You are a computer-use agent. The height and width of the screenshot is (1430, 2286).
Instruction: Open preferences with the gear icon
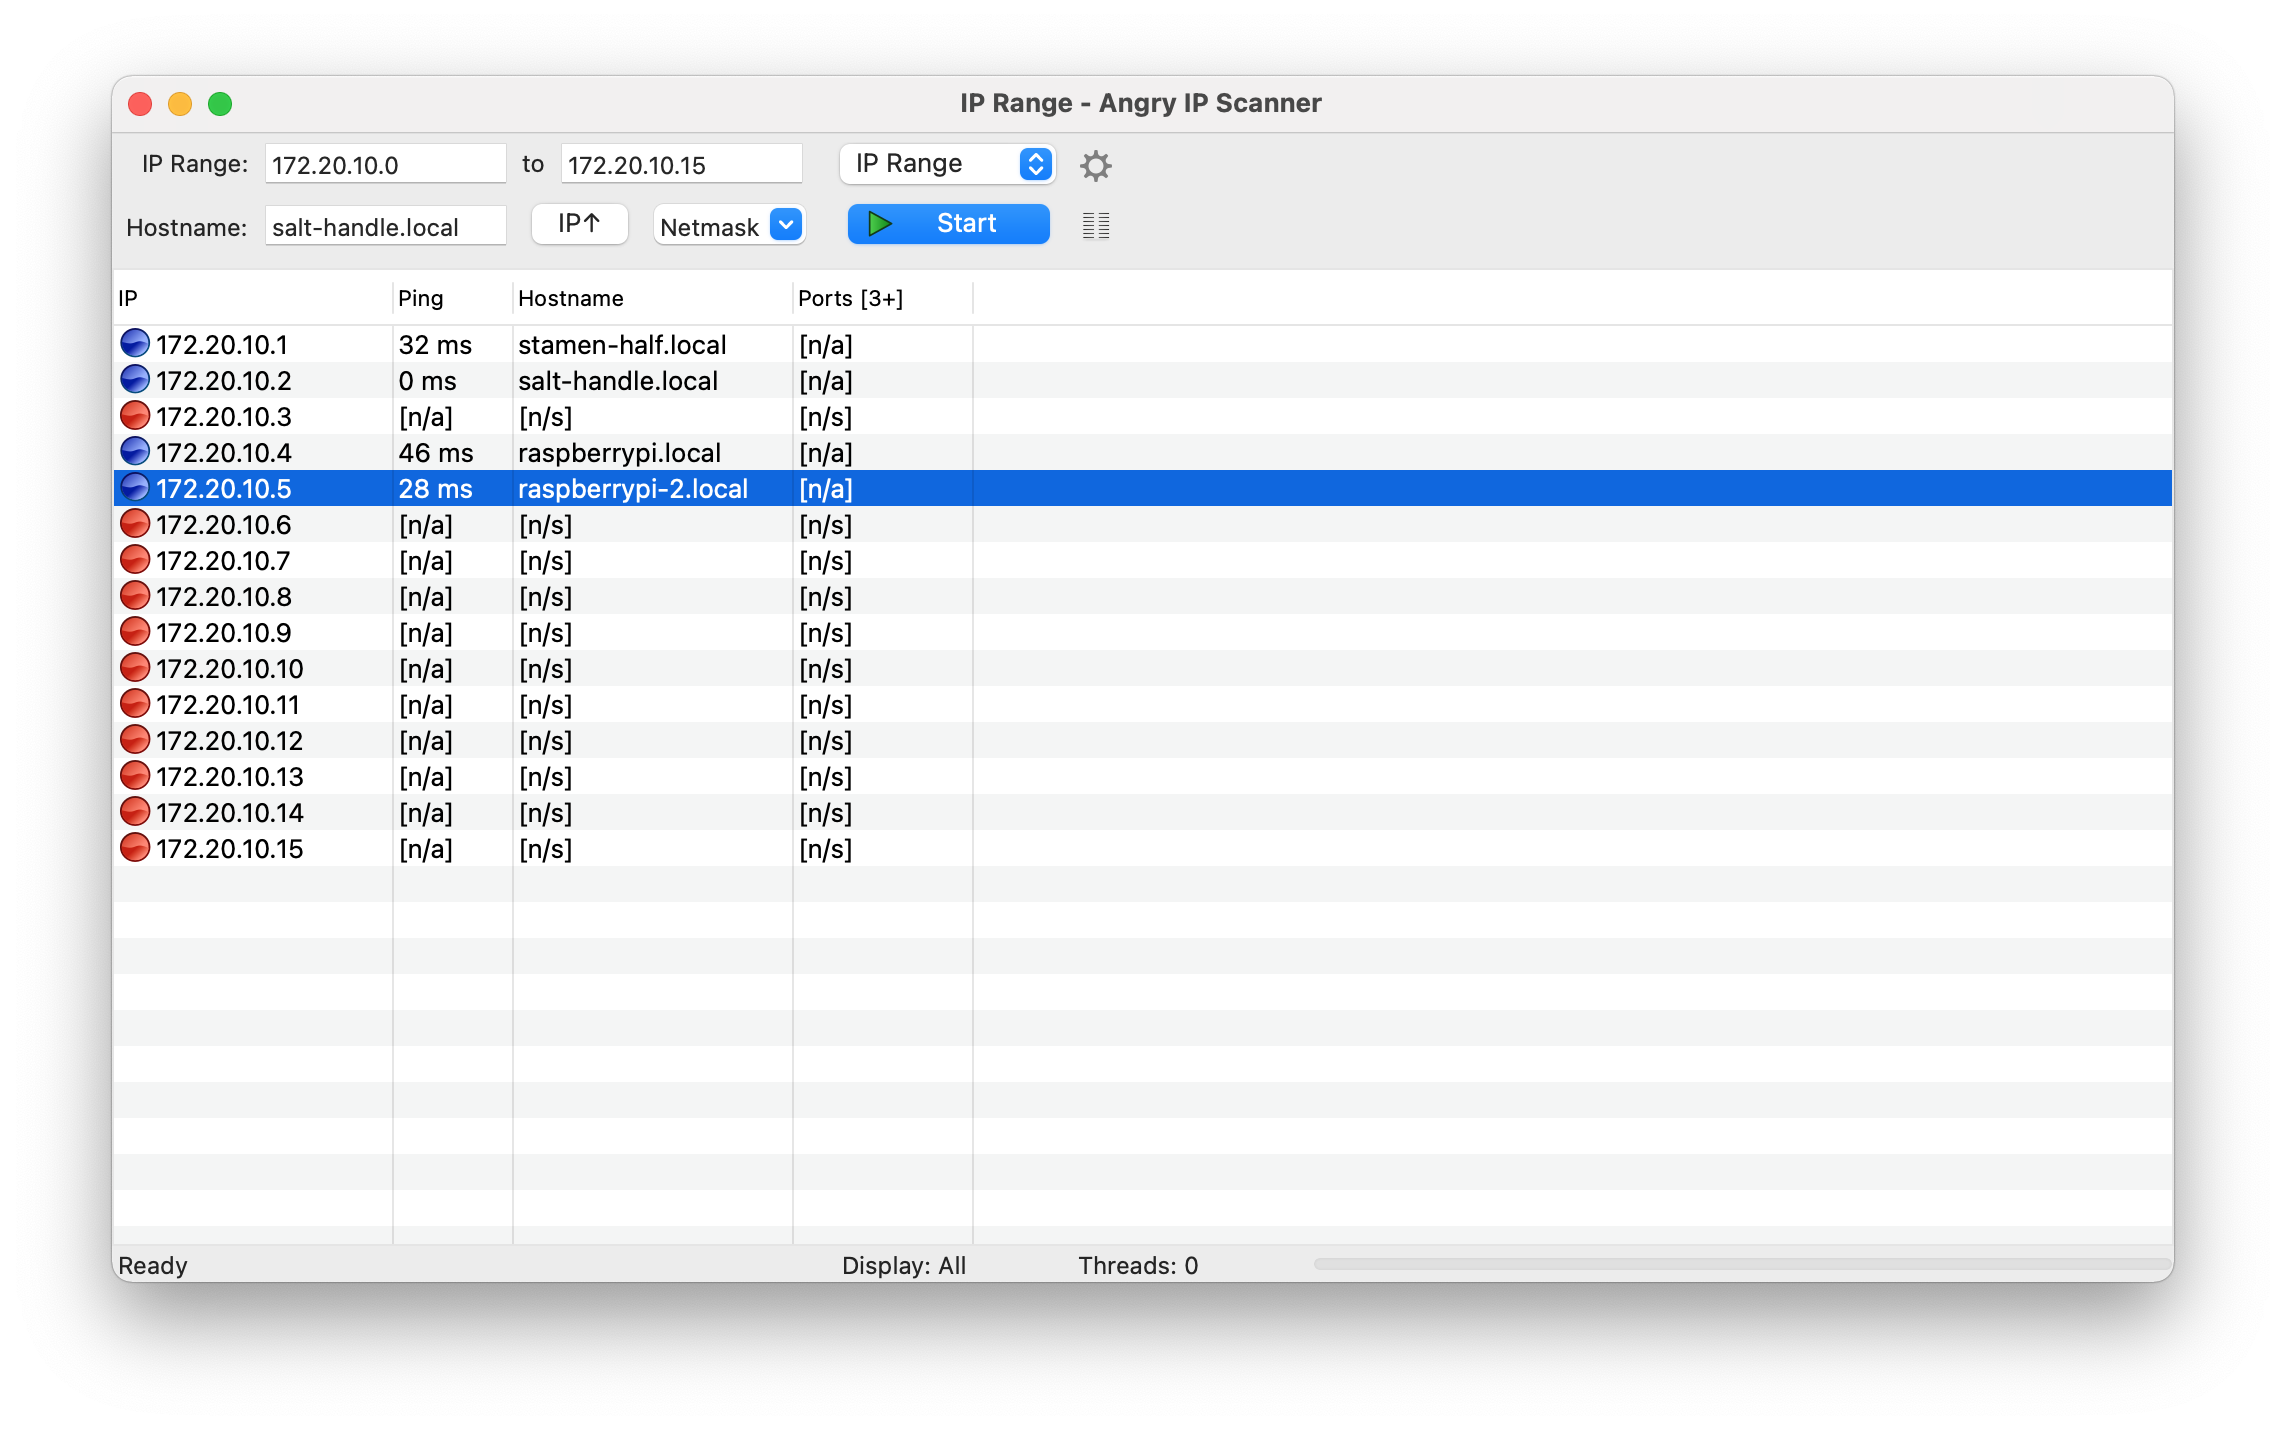[x=1095, y=165]
